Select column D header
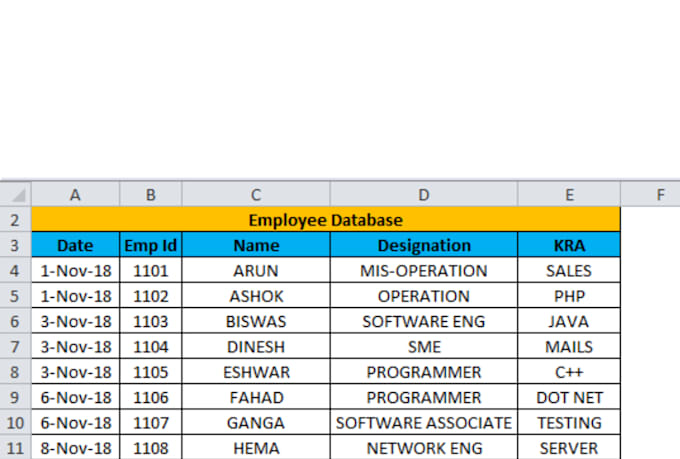The height and width of the screenshot is (459, 680). pyautogui.click(x=424, y=195)
